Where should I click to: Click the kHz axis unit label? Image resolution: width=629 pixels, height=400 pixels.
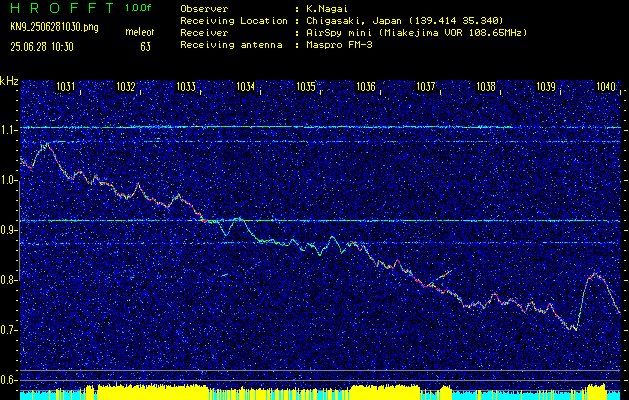[9, 81]
